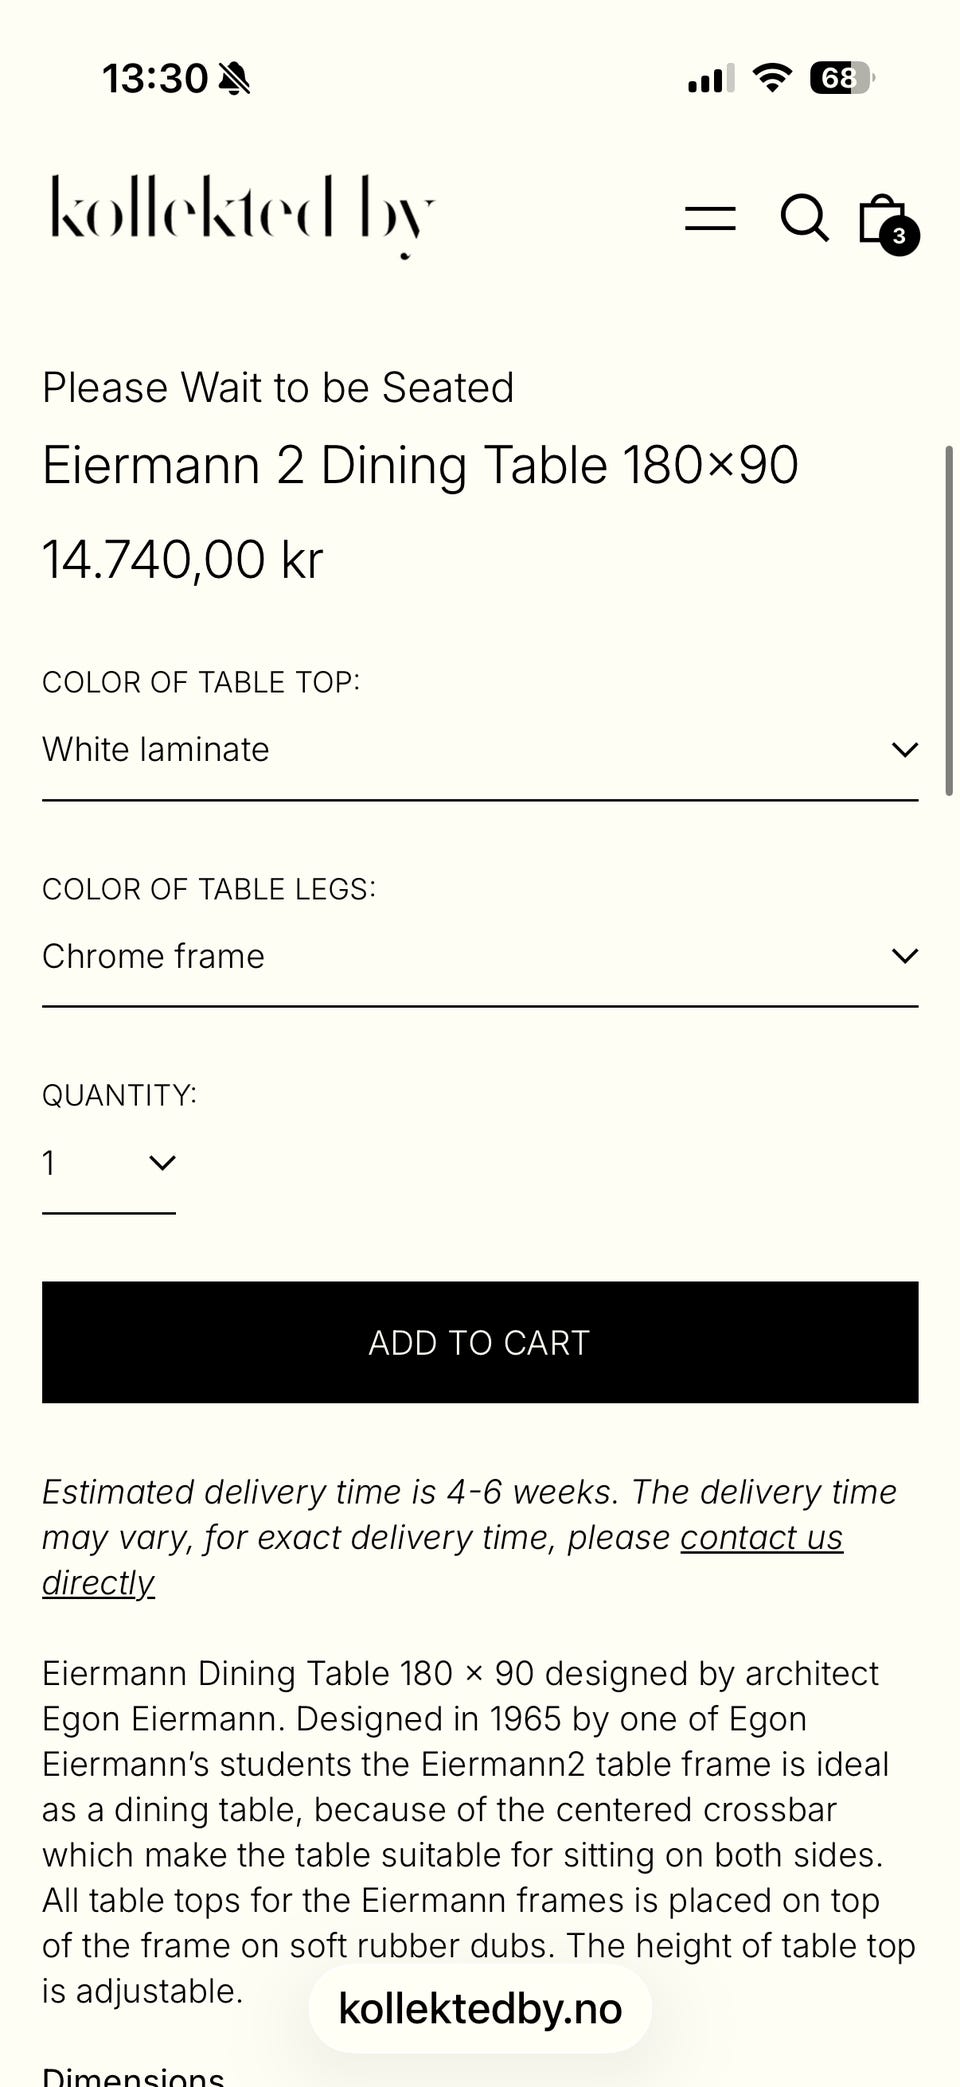The image size is (960, 2087).
Task: Follow the contact us directly link
Action: 761,1537
